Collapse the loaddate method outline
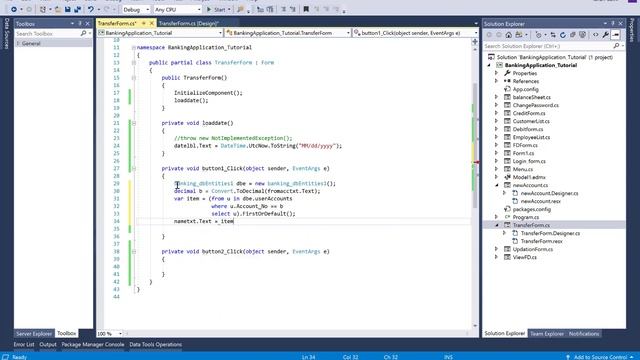The width and height of the screenshot is (640, 360). tap(134, 123)
